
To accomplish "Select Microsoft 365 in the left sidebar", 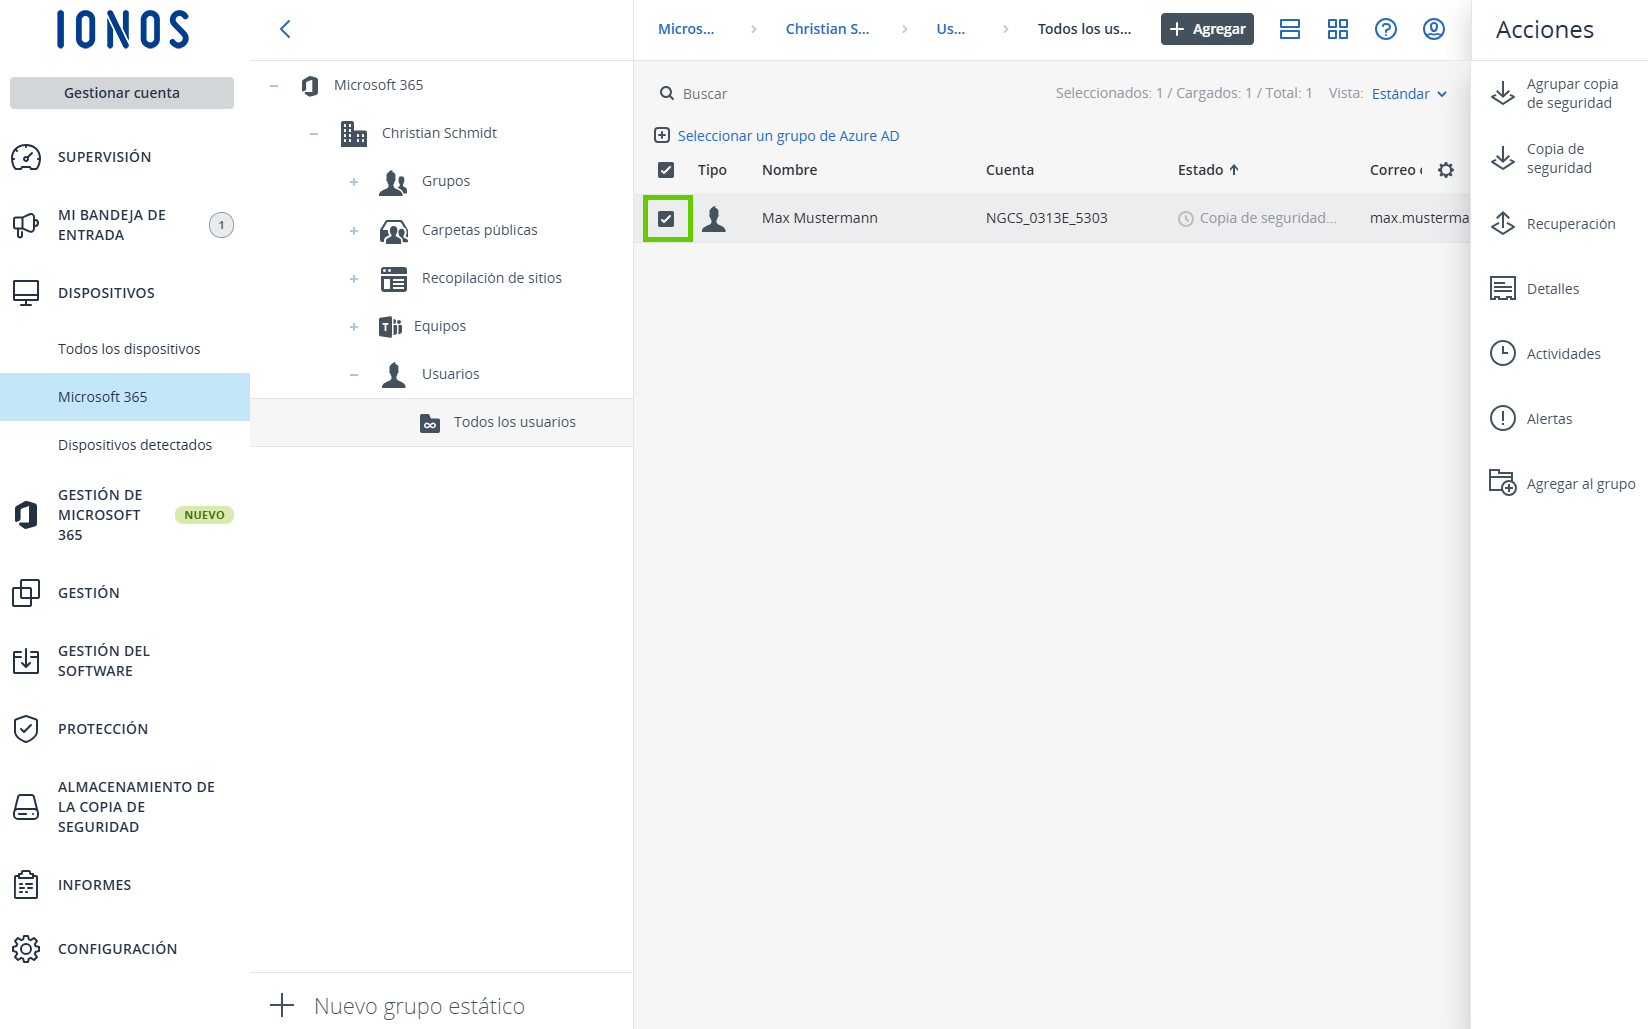I will tap(102, 396).
